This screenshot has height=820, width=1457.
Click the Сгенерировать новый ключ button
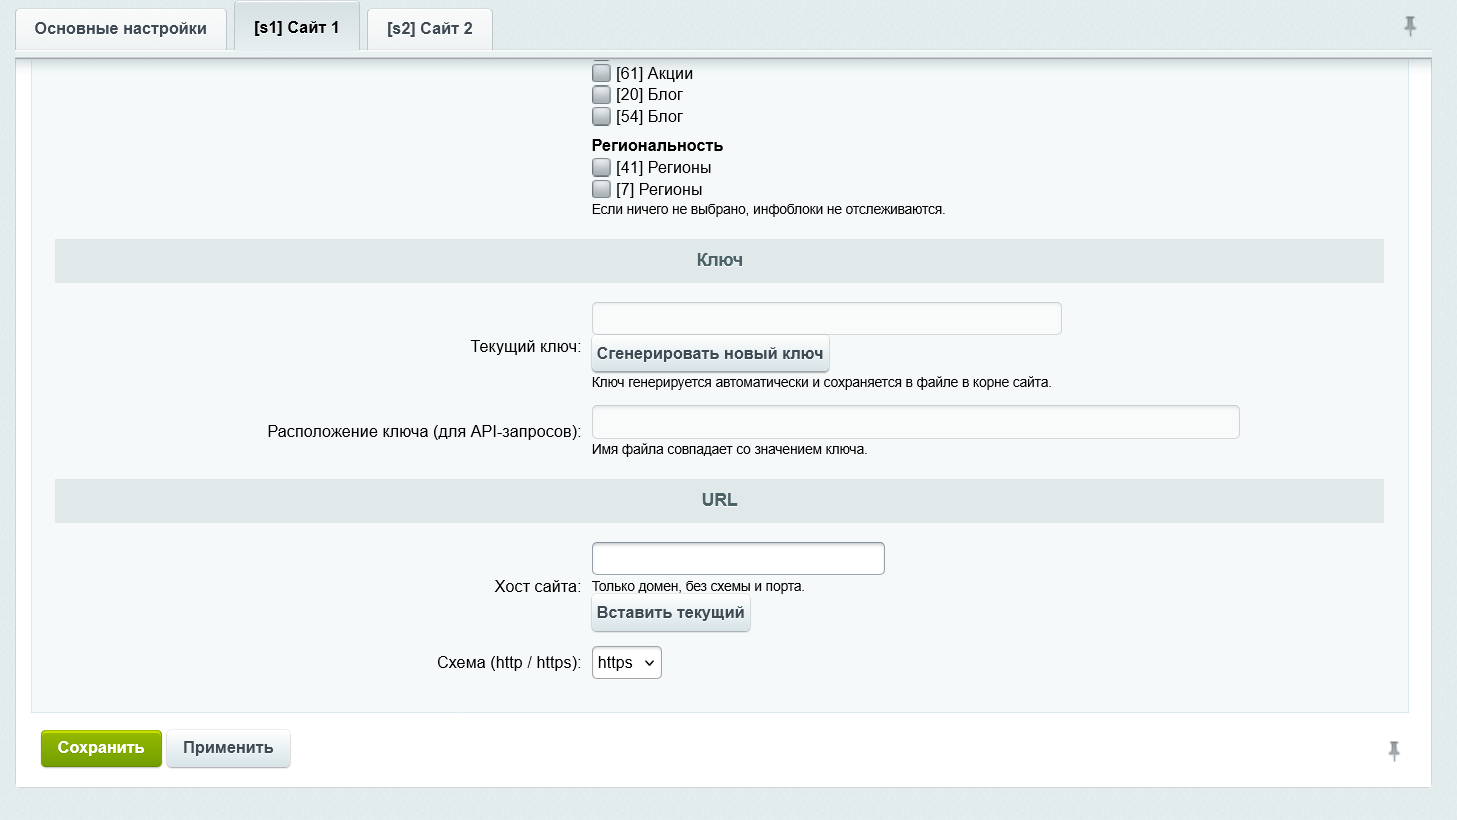(710, 353)
